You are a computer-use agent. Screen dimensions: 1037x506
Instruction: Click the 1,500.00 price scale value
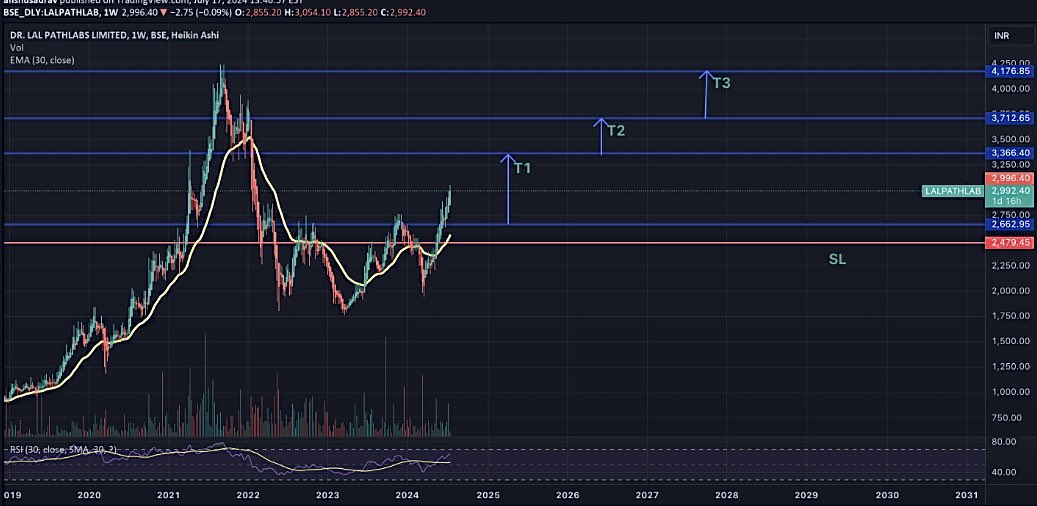1010,341
